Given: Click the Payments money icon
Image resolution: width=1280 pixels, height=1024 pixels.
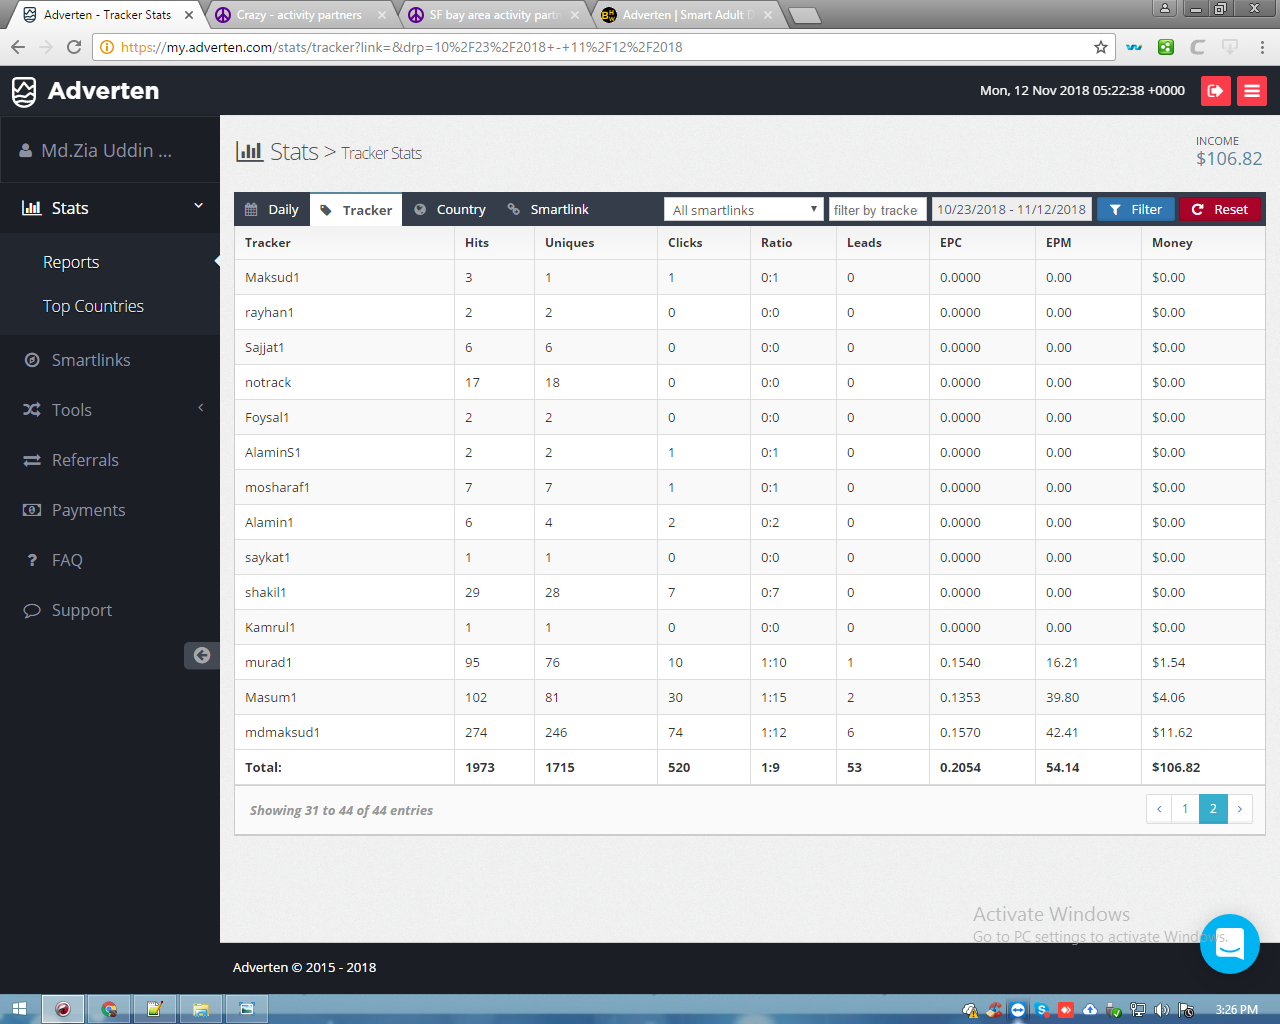Looking at the screenshot, I should point(32,510).
